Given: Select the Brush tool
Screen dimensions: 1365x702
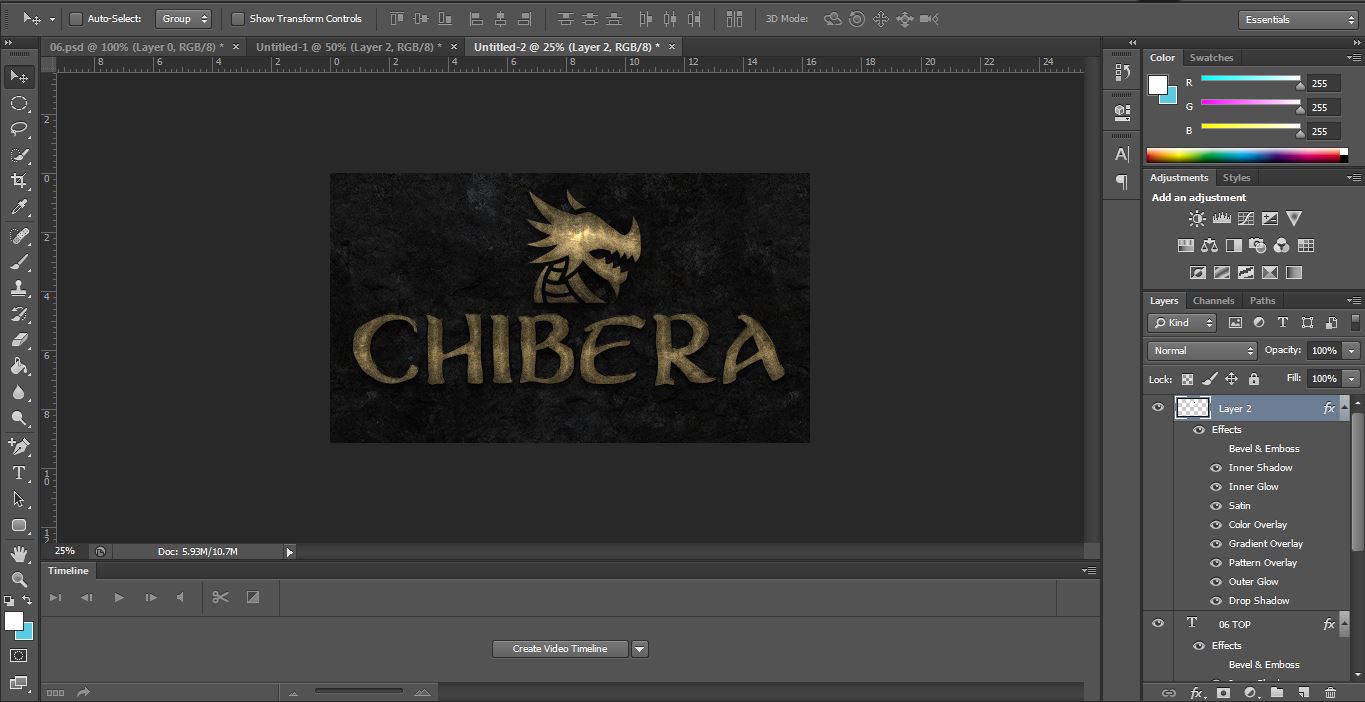Looking at the screenshot, I should [19, 262].
